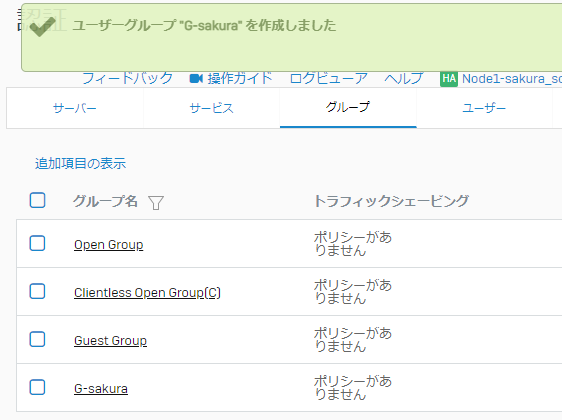Select the グループ tab
Viewport: 562px width, 420px height.
click(x=348, y=108)
